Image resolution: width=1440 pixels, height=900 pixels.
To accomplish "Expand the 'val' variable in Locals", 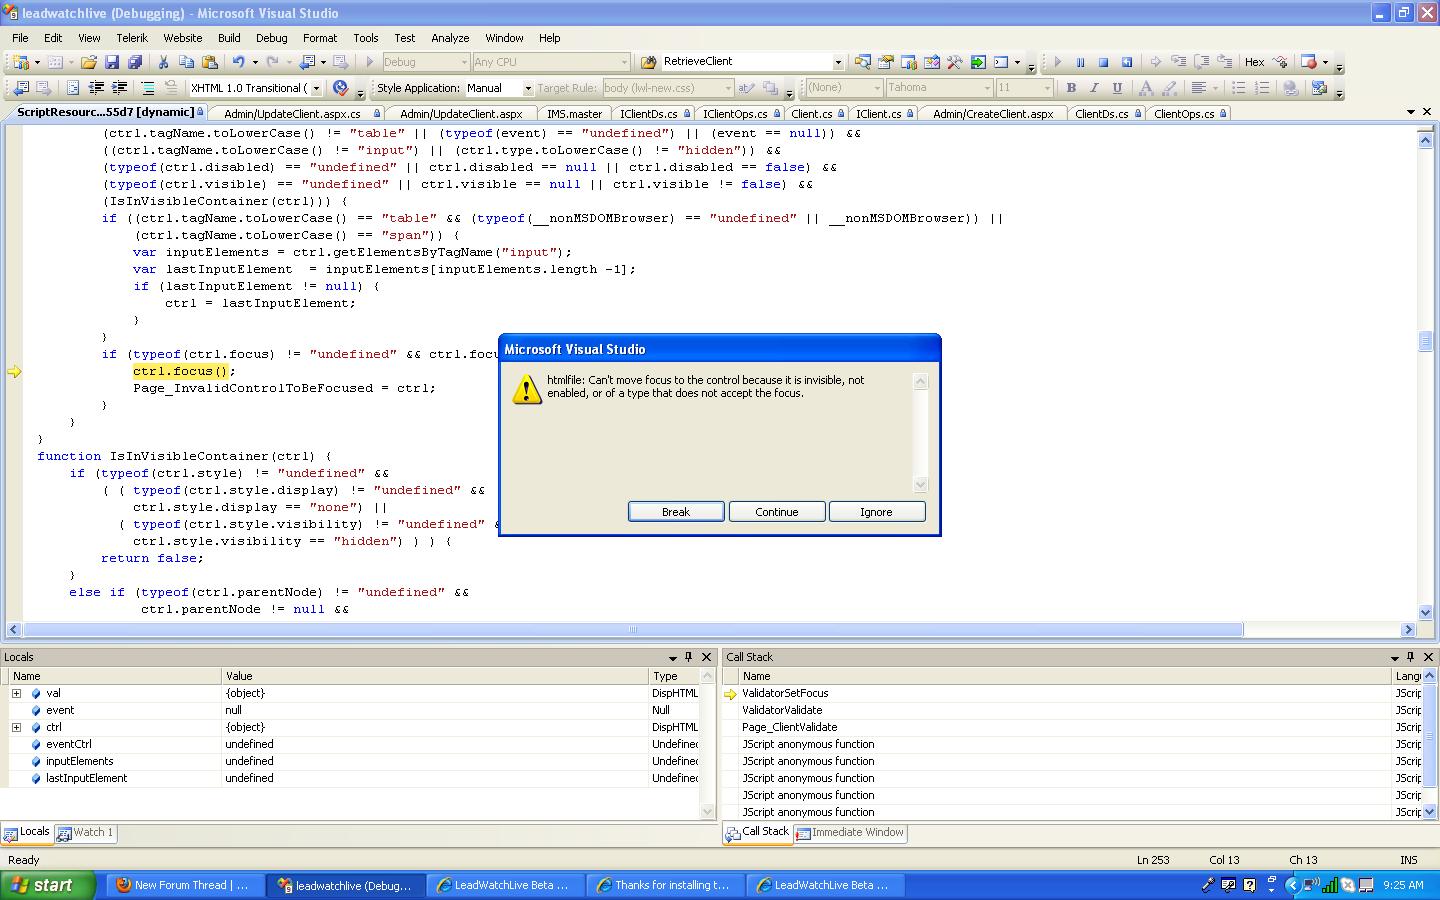I will (x=16, y=693).
